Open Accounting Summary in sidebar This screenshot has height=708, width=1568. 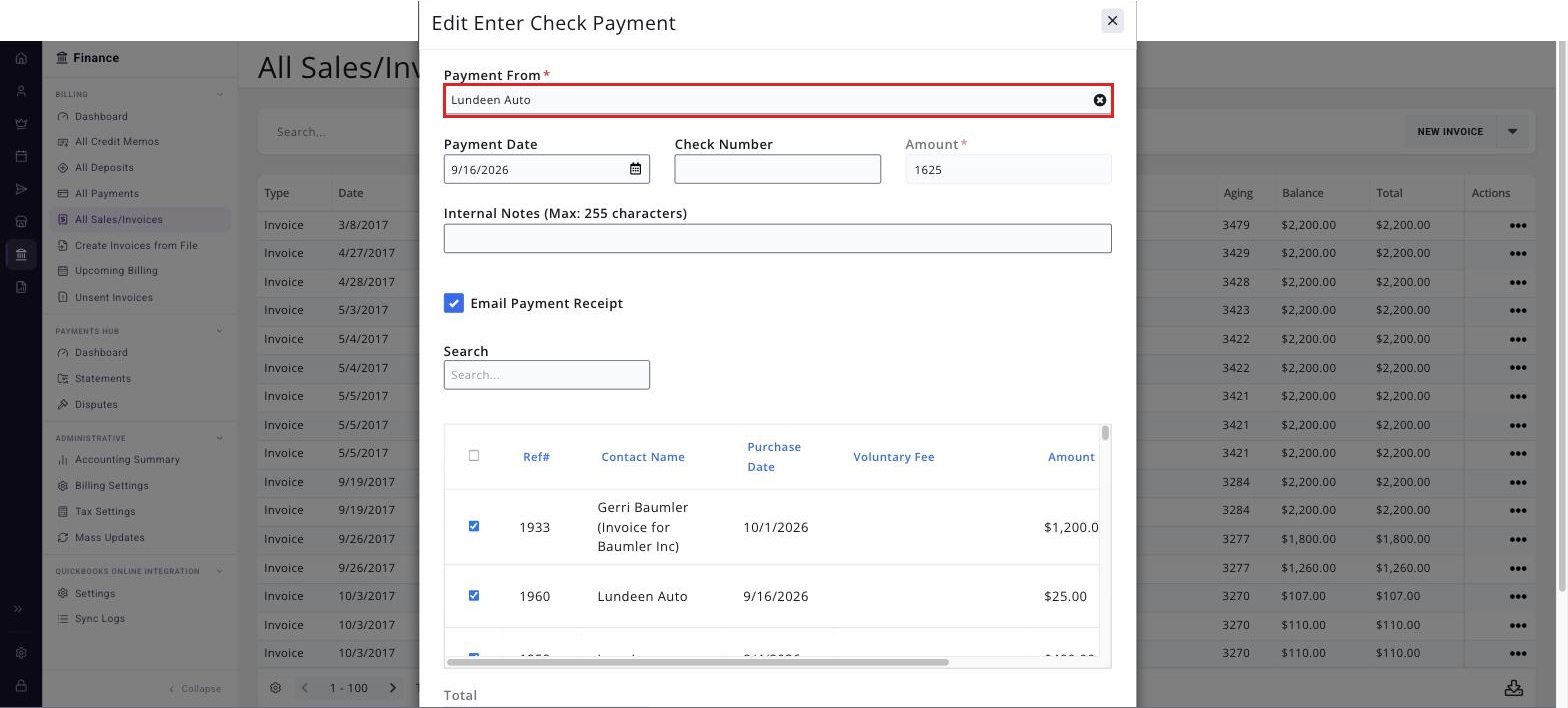[x=127, y=460]
